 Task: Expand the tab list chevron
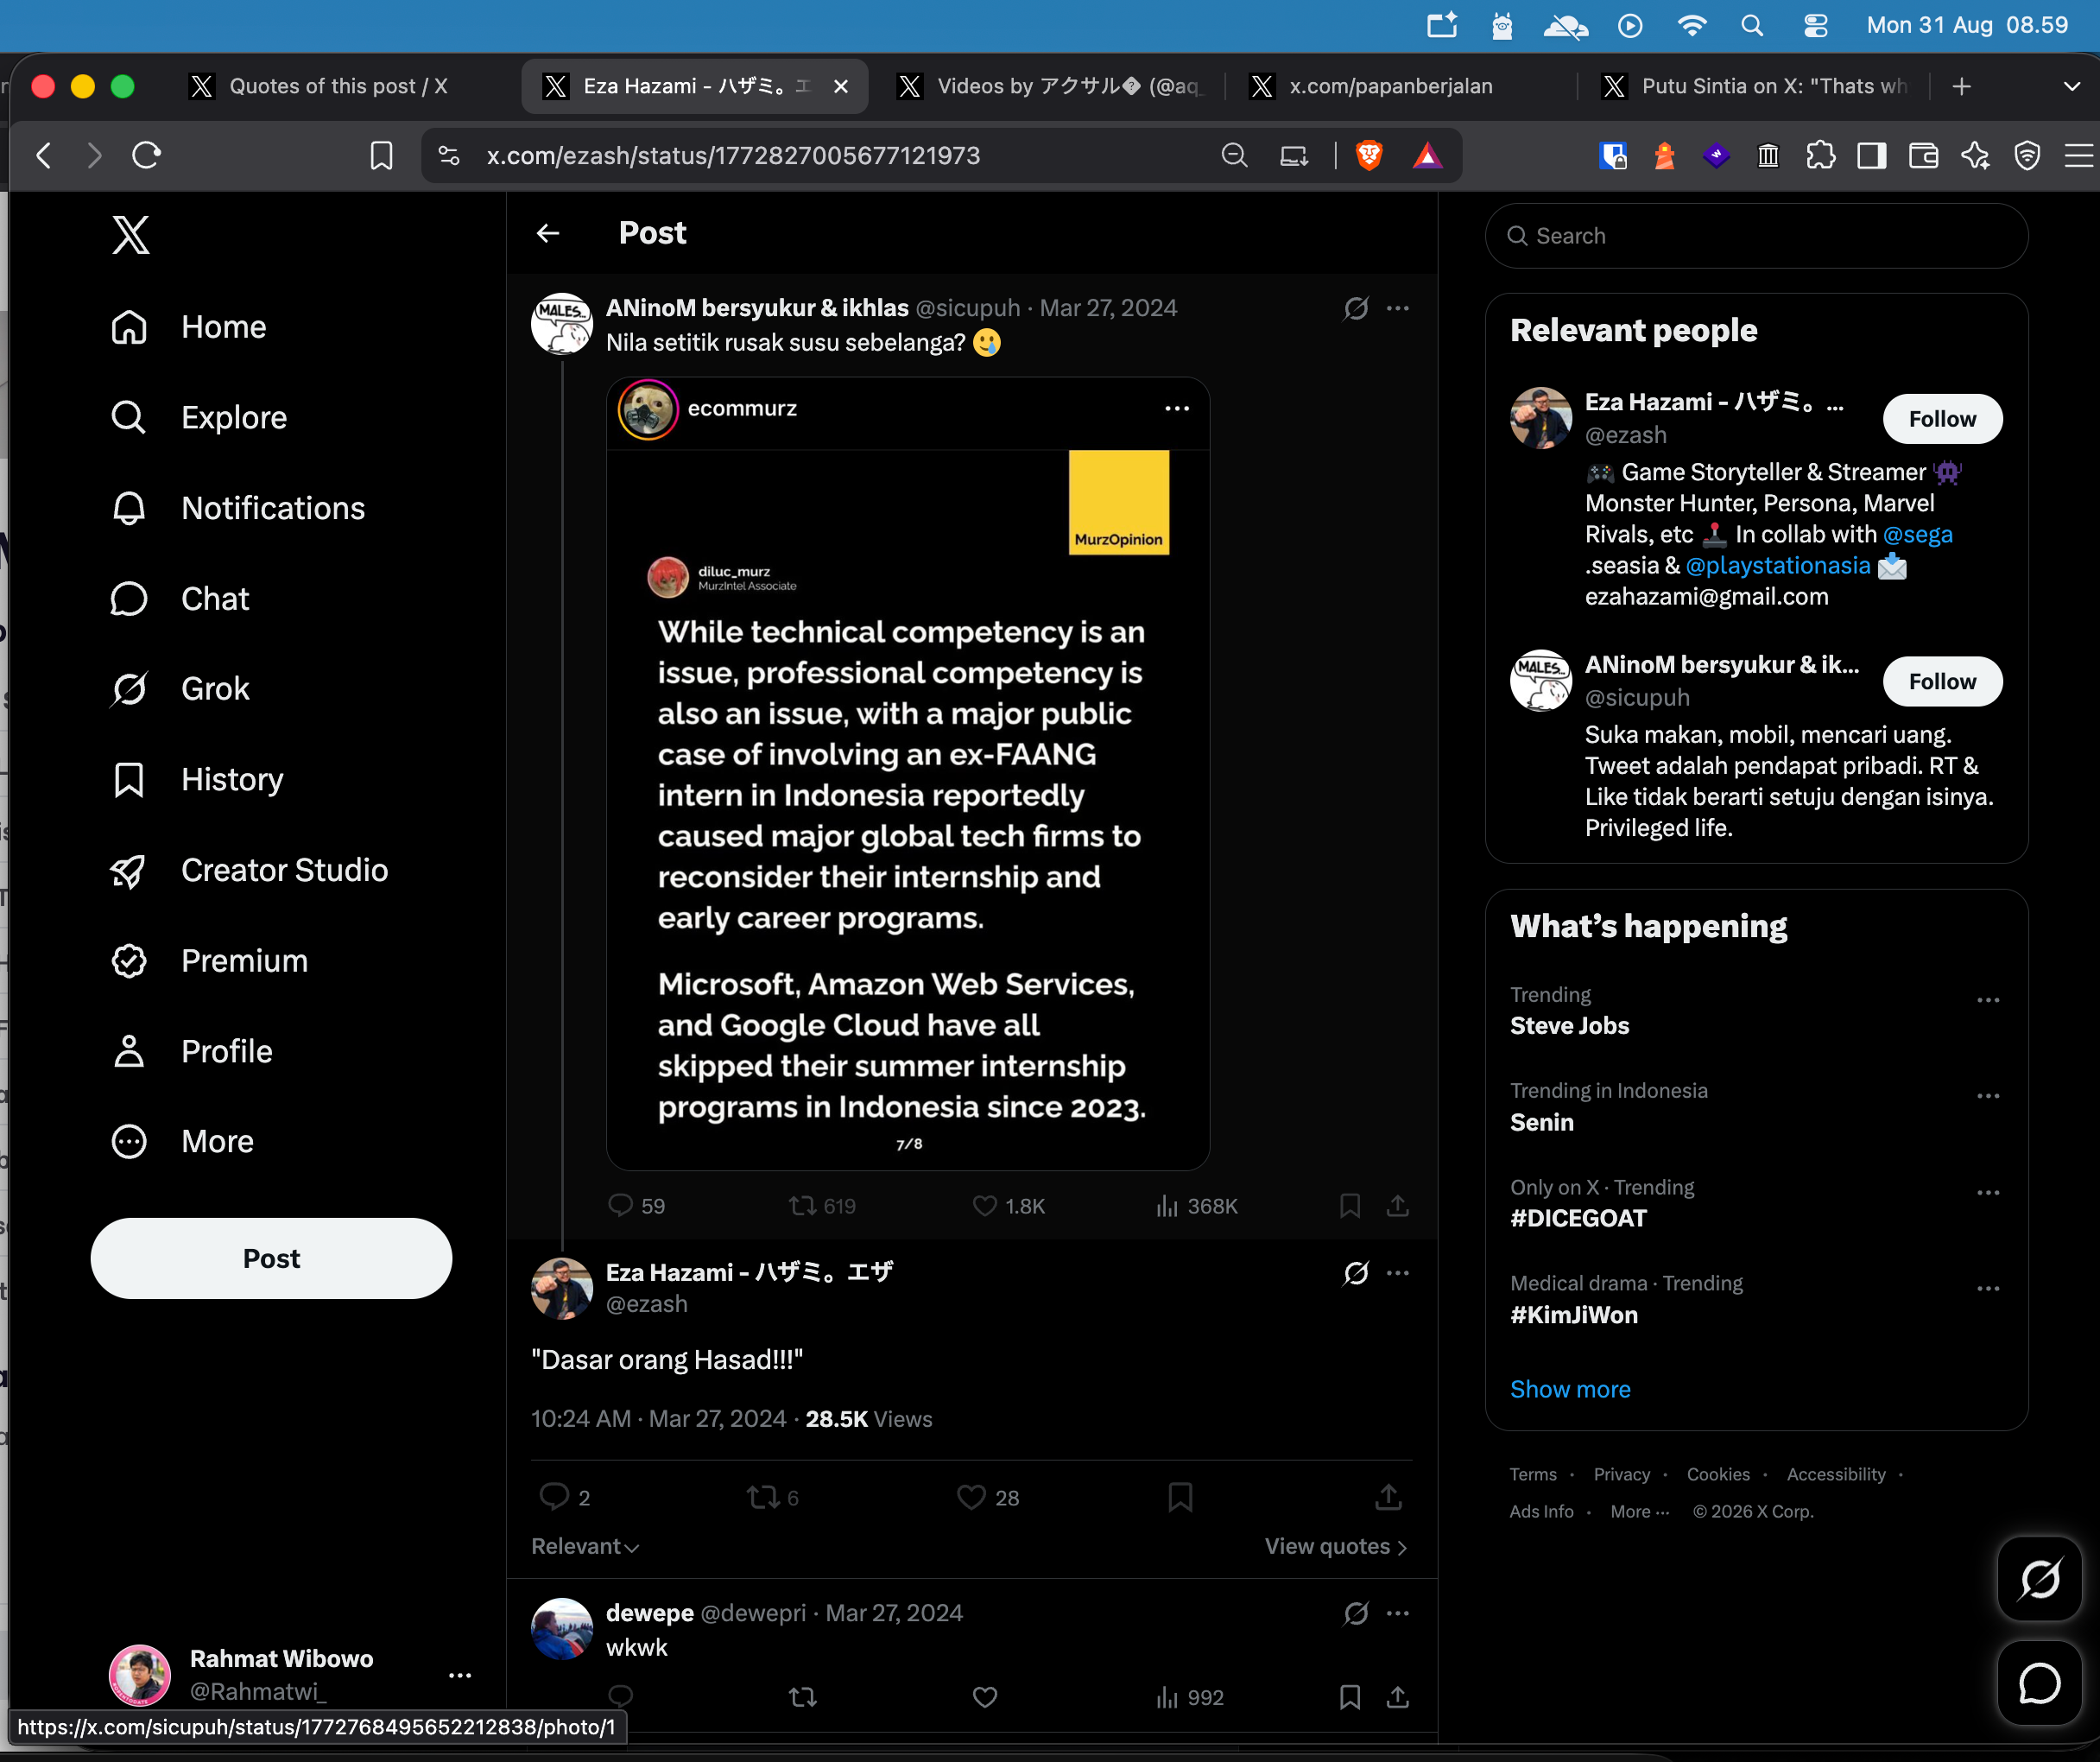[2072, 86]
